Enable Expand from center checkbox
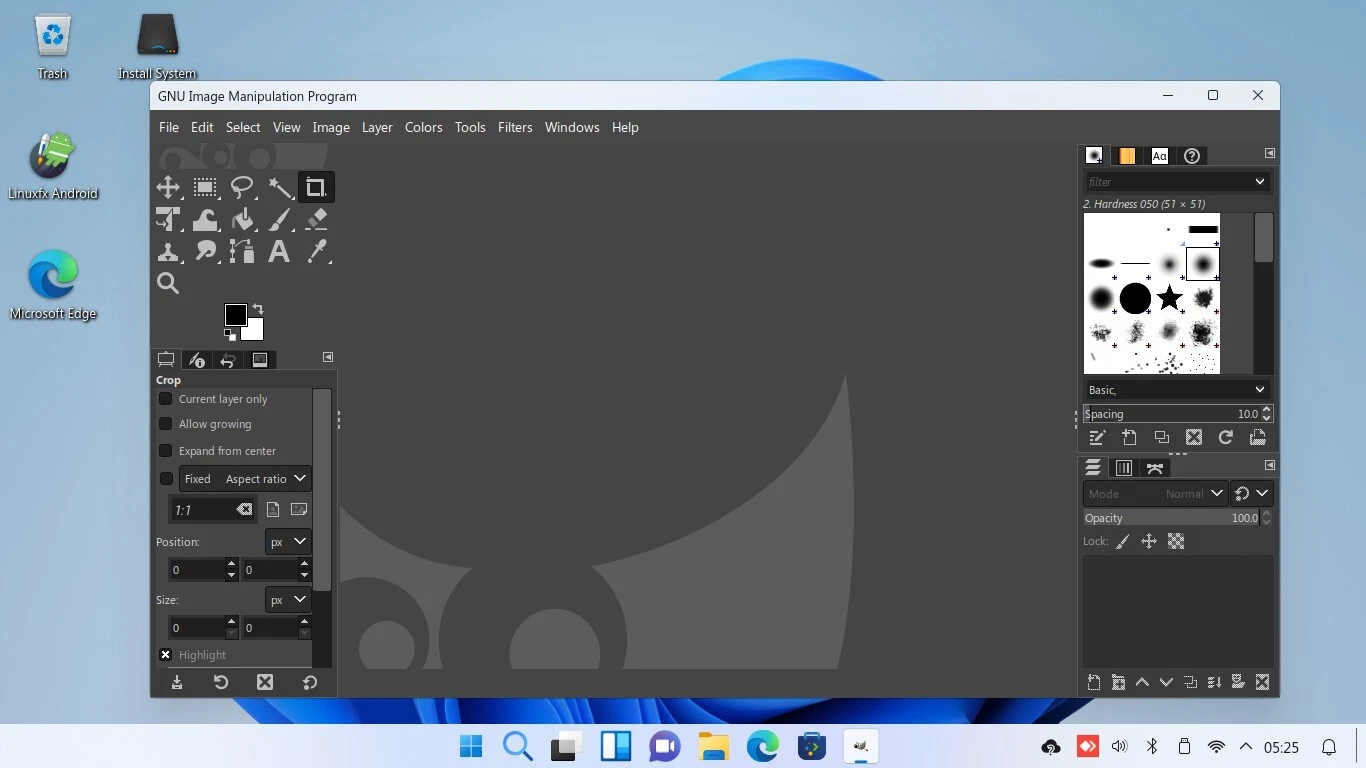Image resolution: width=1366 pixels, height=768 pixels. [x=166, y=451]
